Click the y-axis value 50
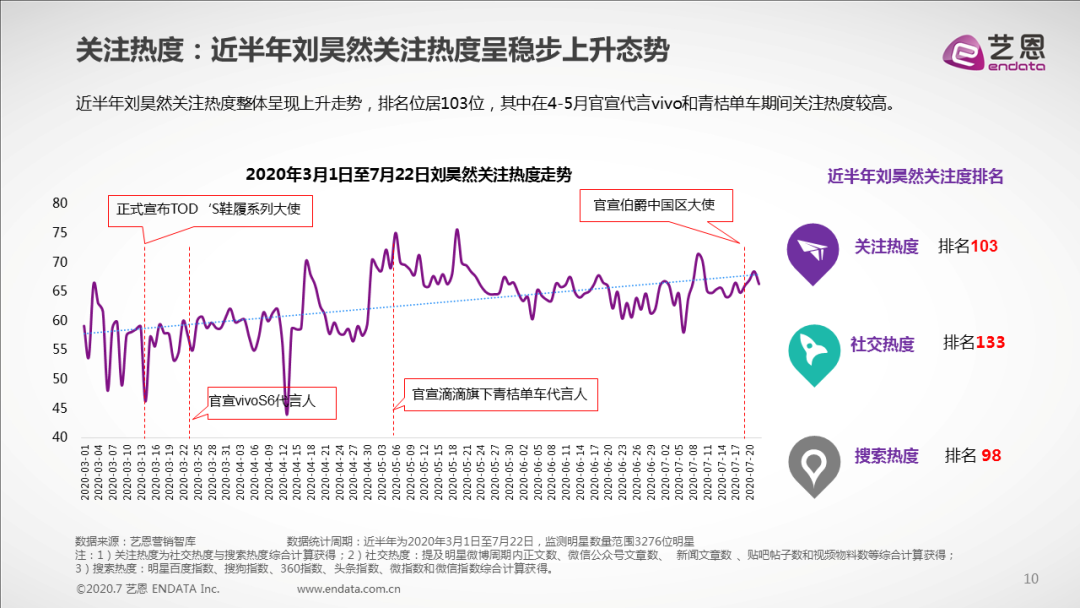1080x608 pixels. pos(60,378)
